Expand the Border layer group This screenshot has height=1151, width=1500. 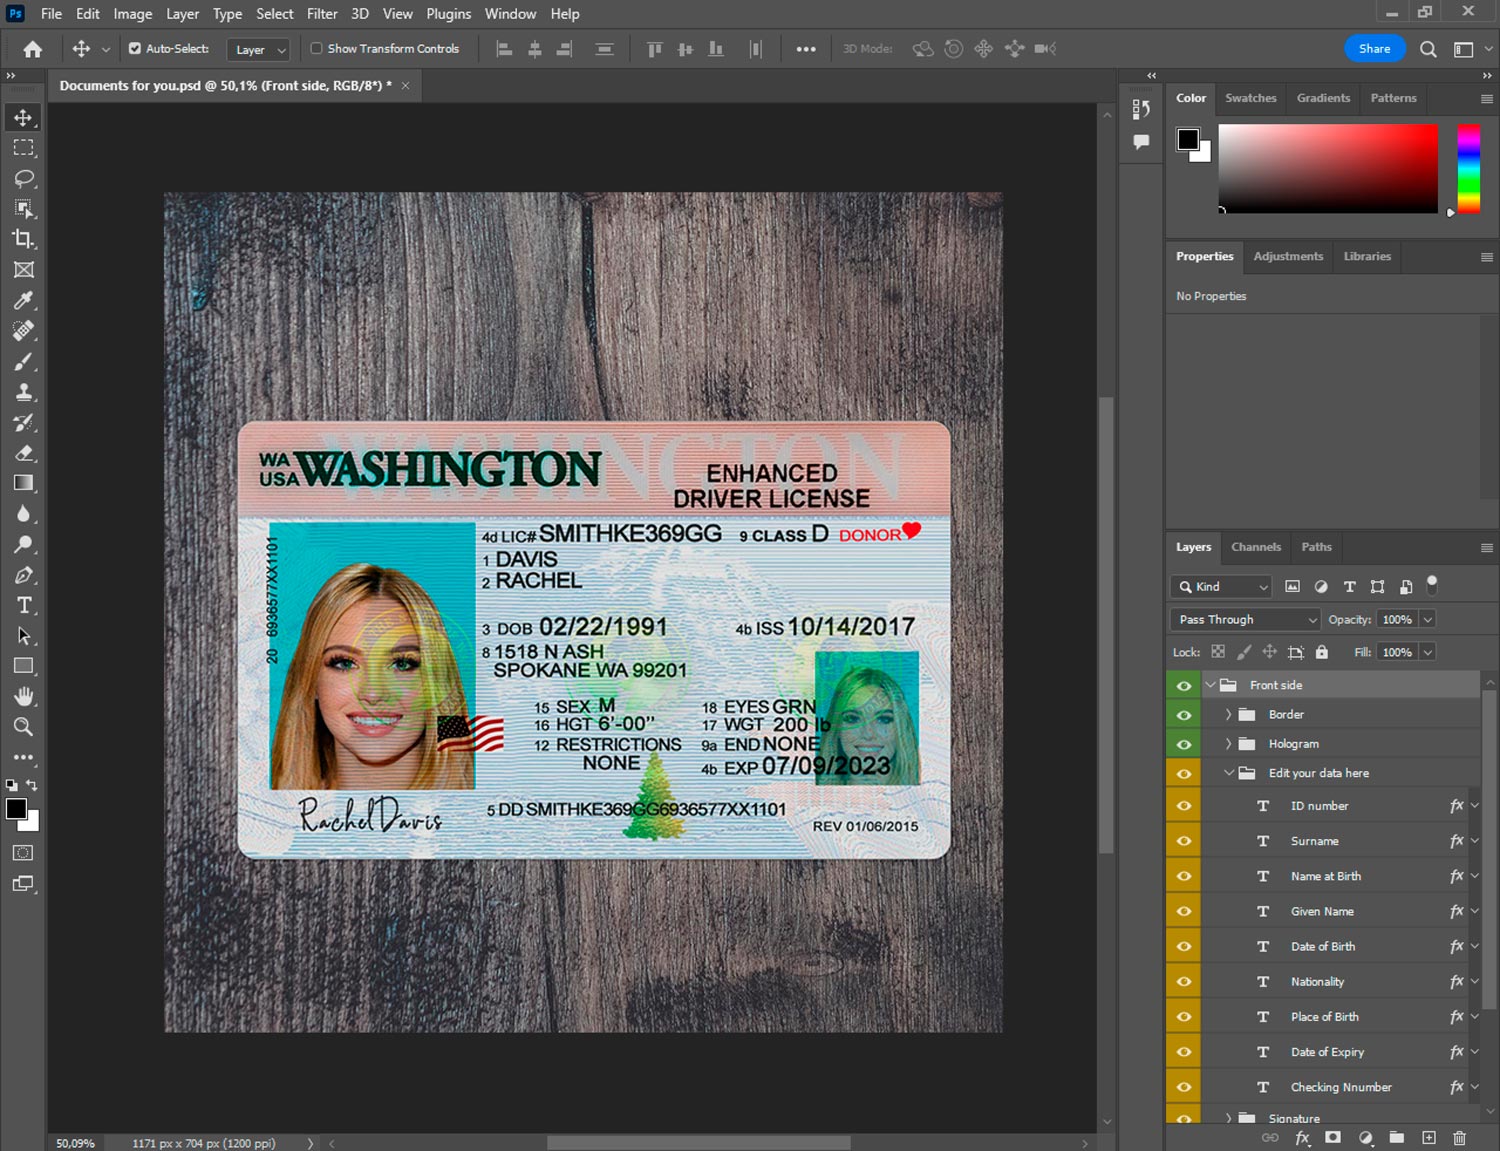pyautogui.click(x=1228, y=715)
